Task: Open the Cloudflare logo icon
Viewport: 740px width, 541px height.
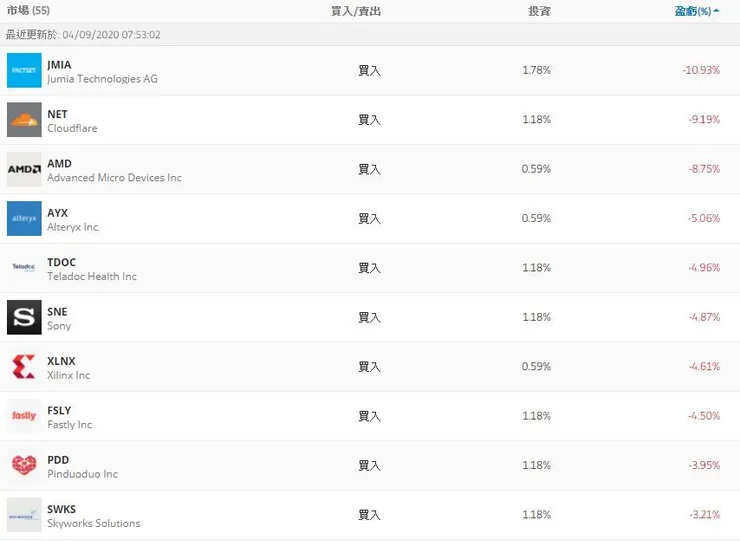Action: (x=24, y=120)
